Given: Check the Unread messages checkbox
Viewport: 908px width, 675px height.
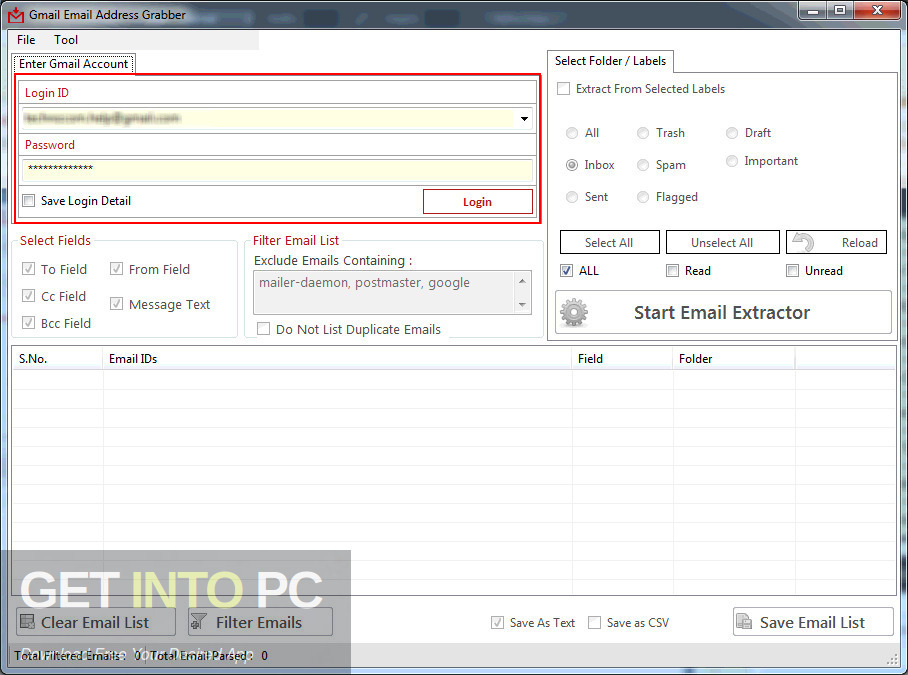Looking at the screenshot, I should 792,270.
